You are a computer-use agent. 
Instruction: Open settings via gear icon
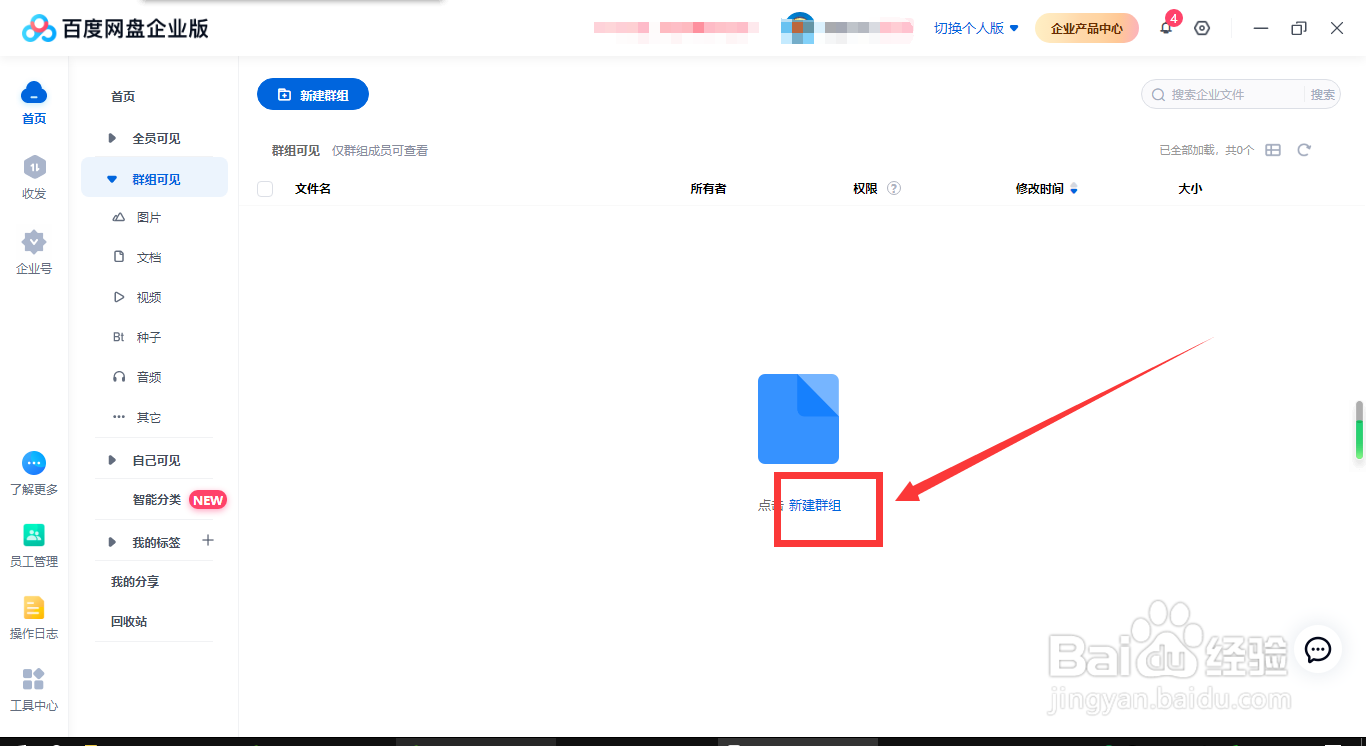pyautogui.click(x=1201, y=28)
